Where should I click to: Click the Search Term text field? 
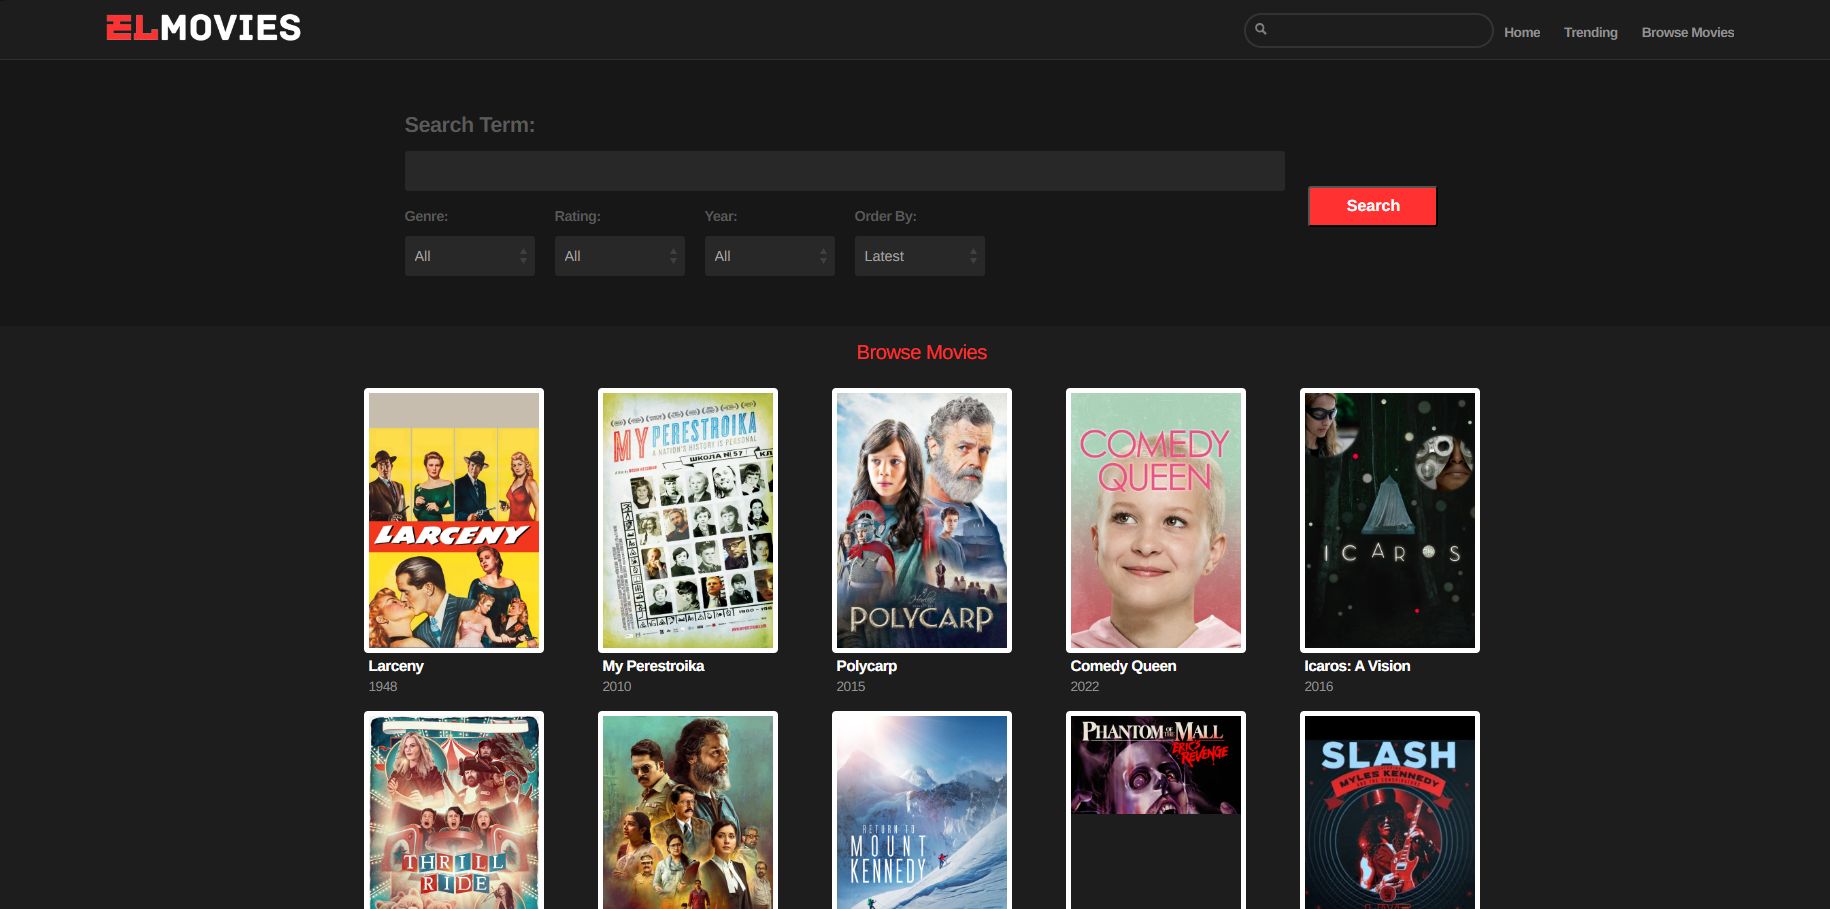(x=844, y=171)
